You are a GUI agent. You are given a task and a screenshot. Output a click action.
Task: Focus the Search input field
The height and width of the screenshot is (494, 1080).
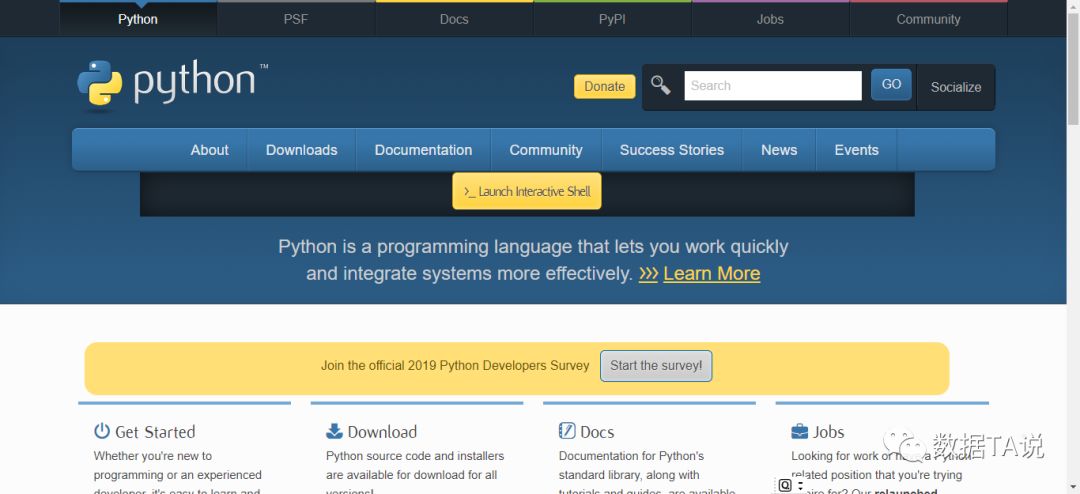click(x=772, y=86)
